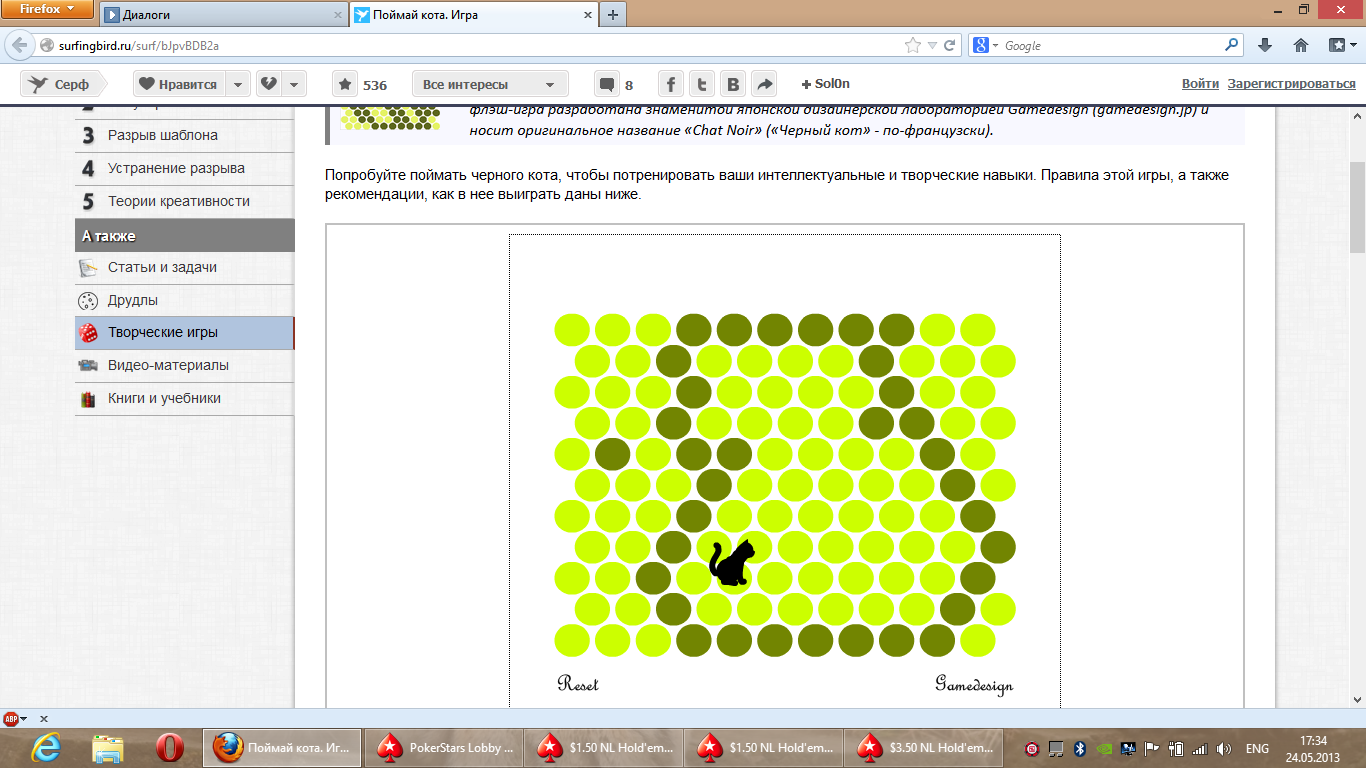The width and height of the screenshot is (1366, 768).
Task: Select Творческие игры sidebar item
Action: 185,333
